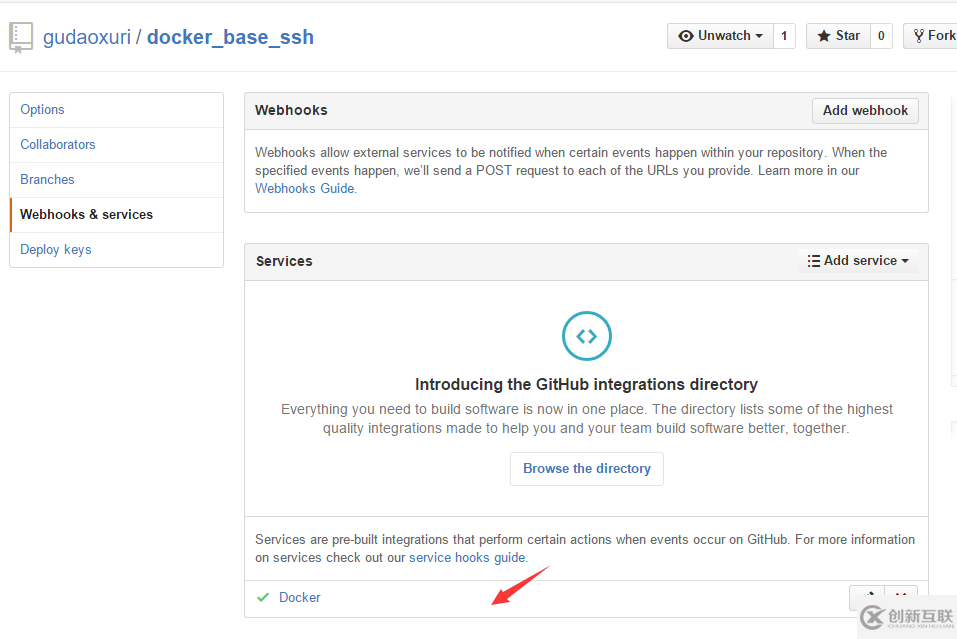Click the stargazers count 0
Screen dimensions: 957x639
tap(881, 36)
